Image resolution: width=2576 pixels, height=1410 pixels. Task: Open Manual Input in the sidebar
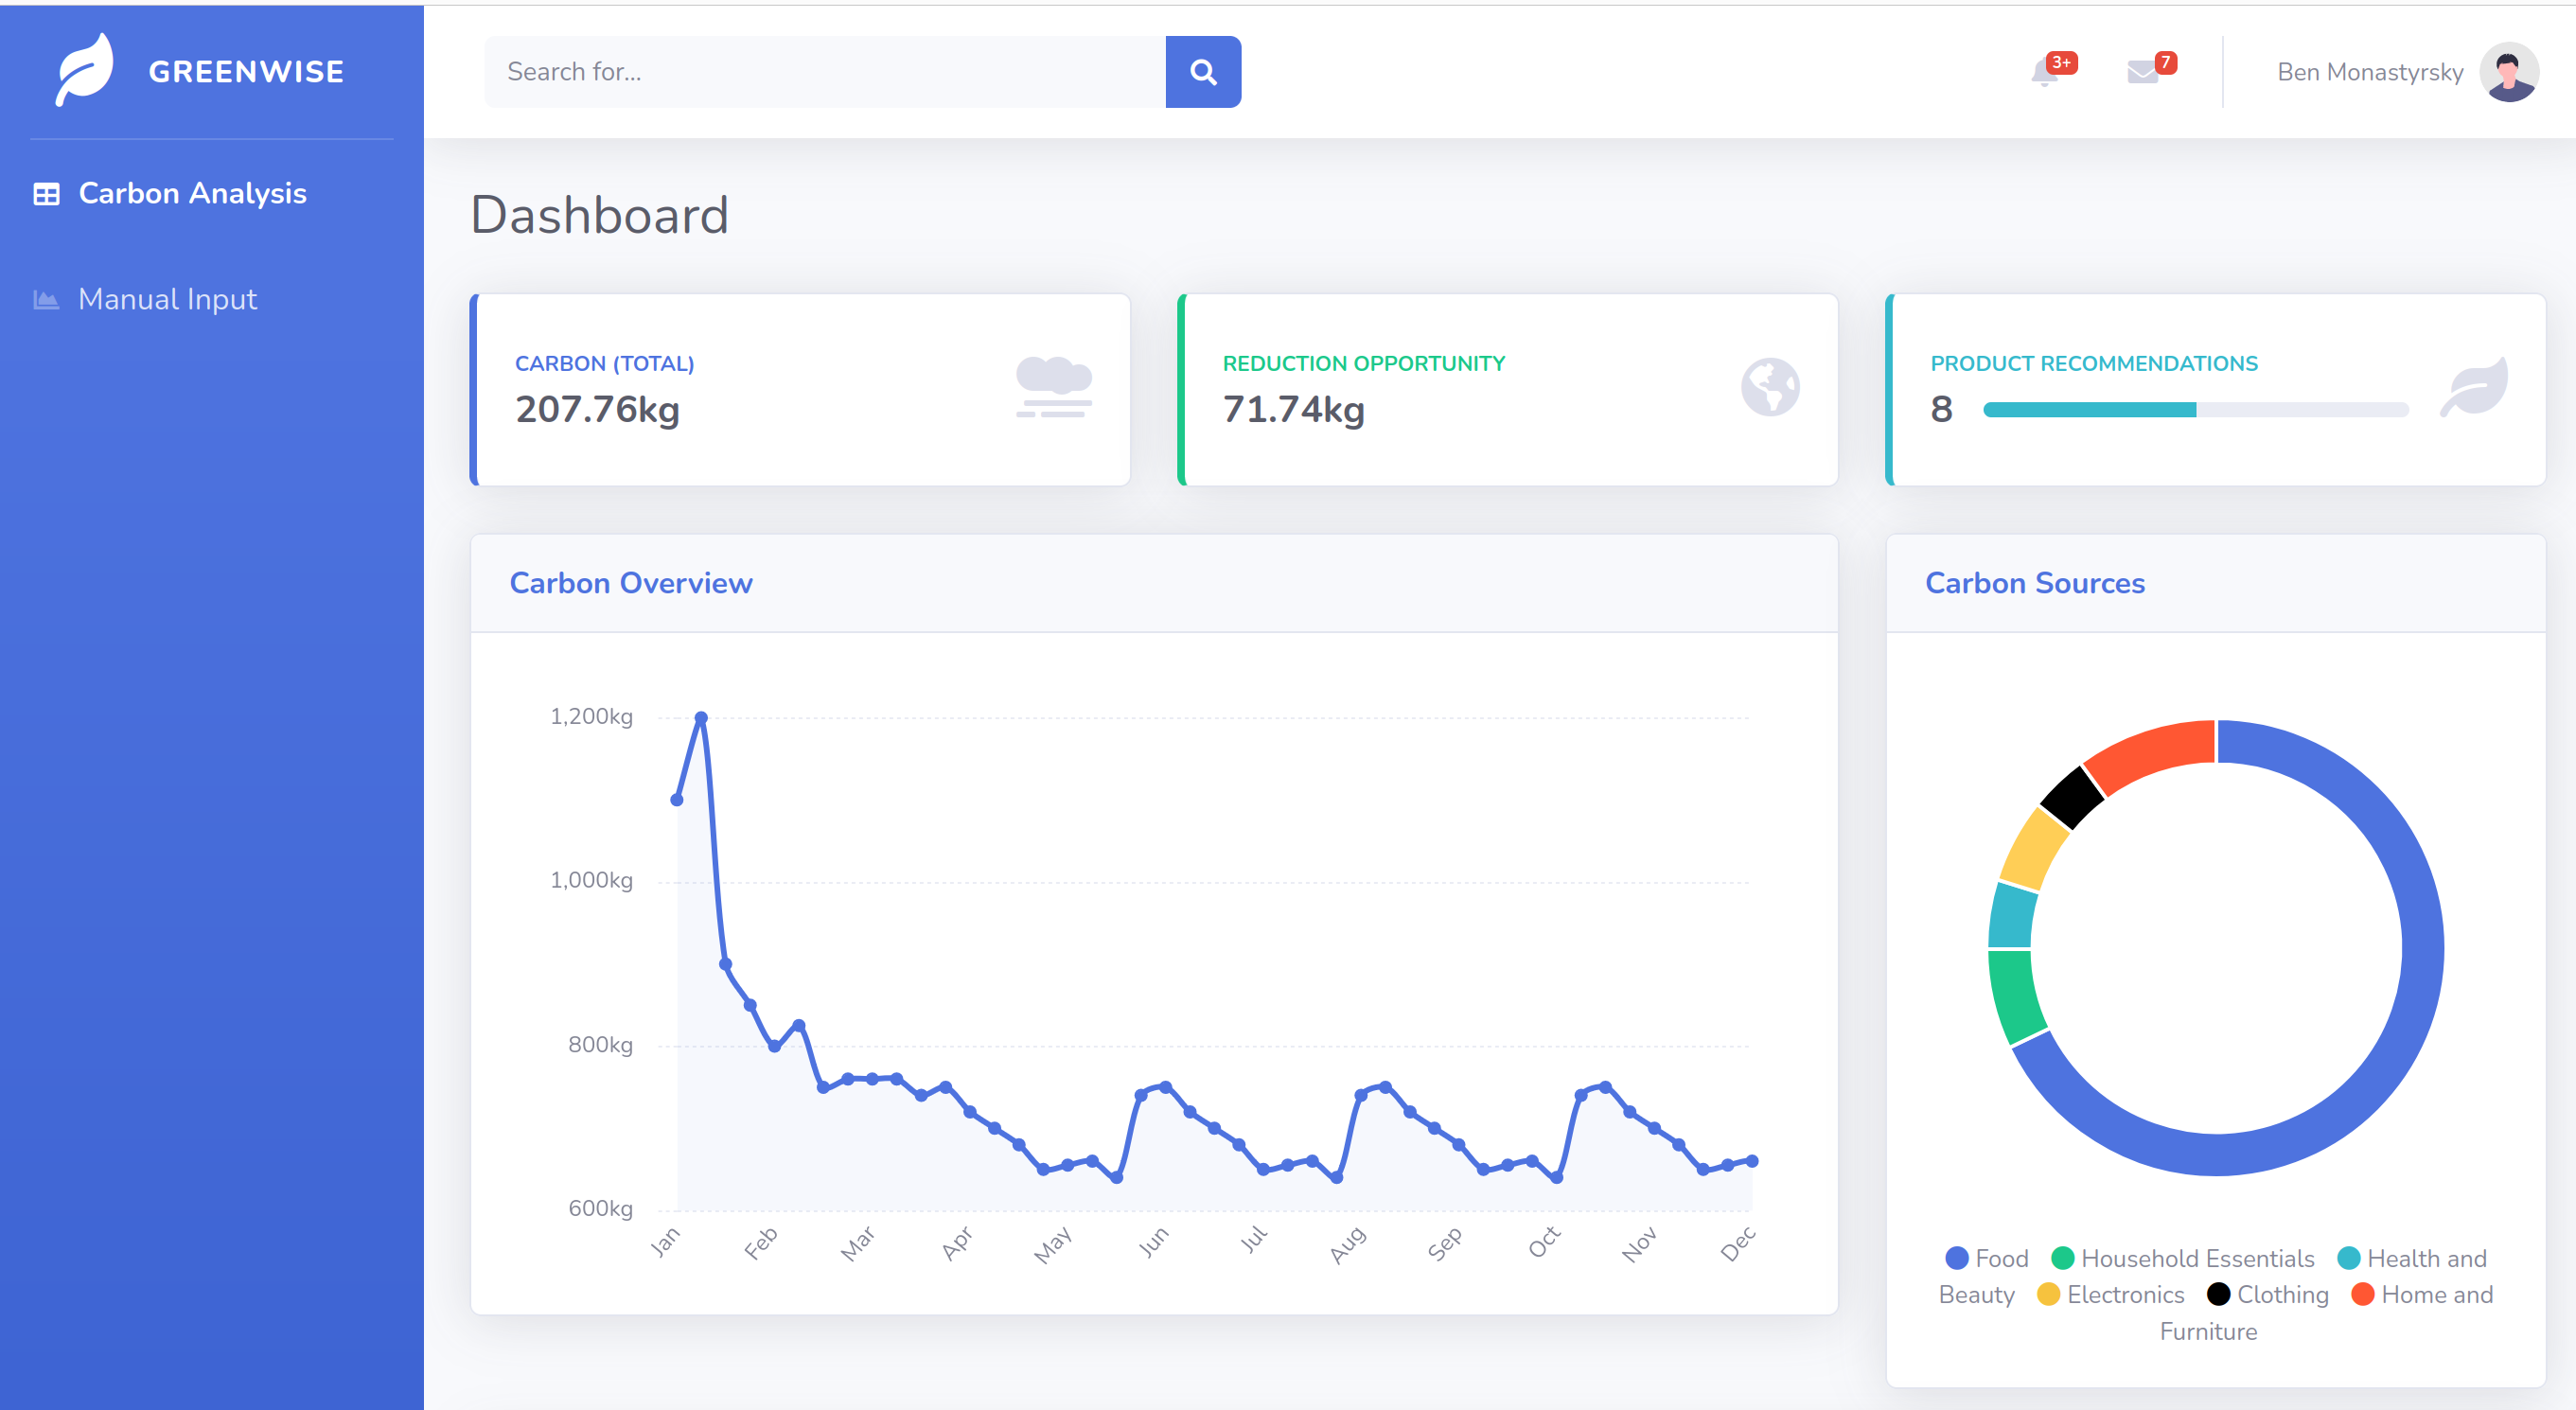(x=167, y=299)
